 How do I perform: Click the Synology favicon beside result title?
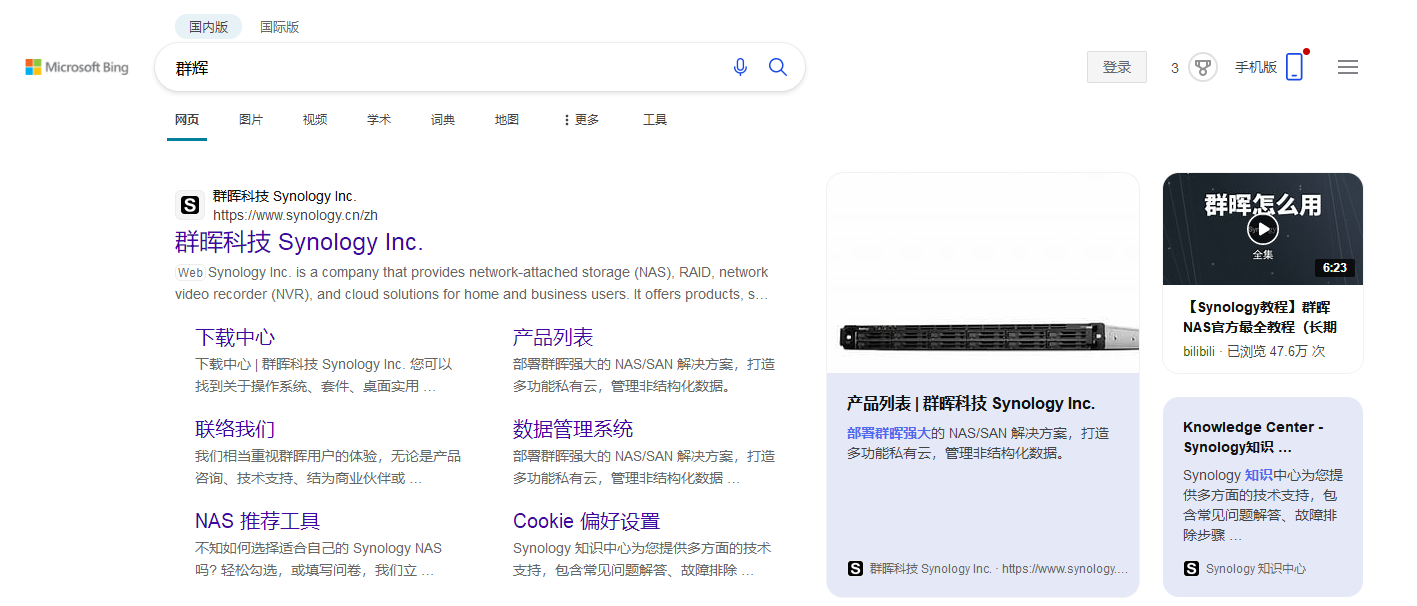pos(190,205)
